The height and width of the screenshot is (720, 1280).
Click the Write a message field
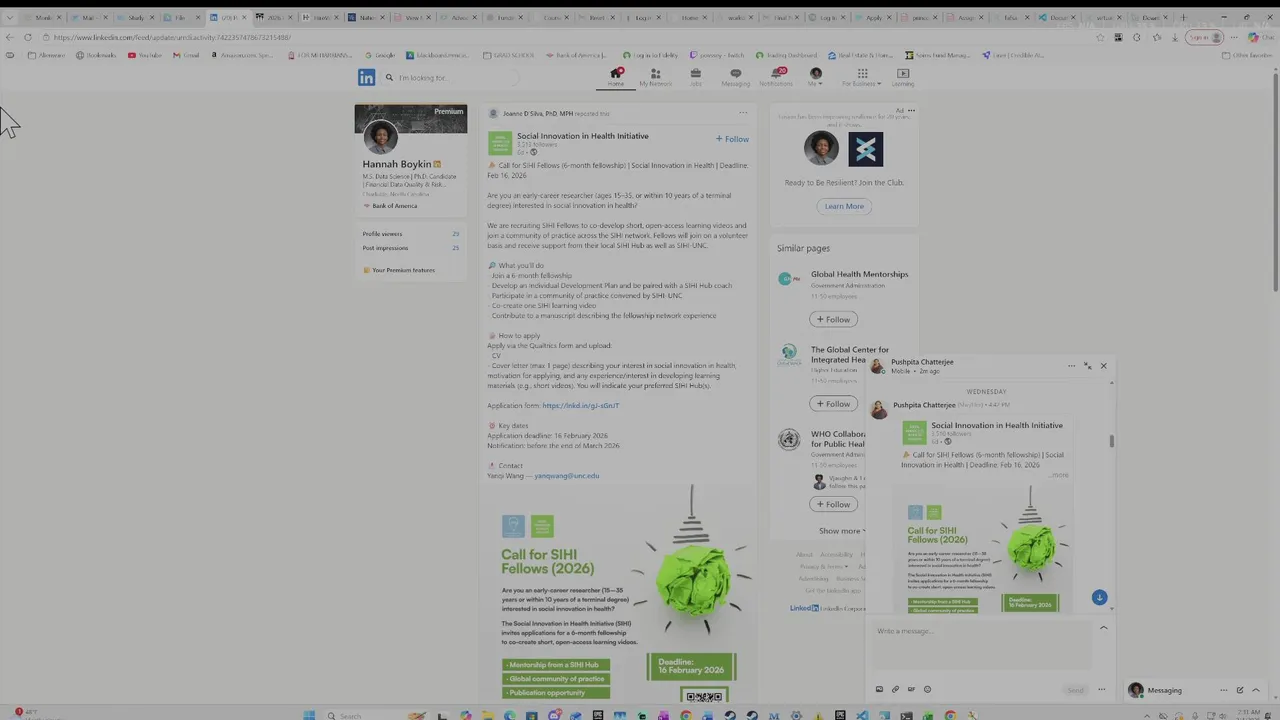click(980, 645)
